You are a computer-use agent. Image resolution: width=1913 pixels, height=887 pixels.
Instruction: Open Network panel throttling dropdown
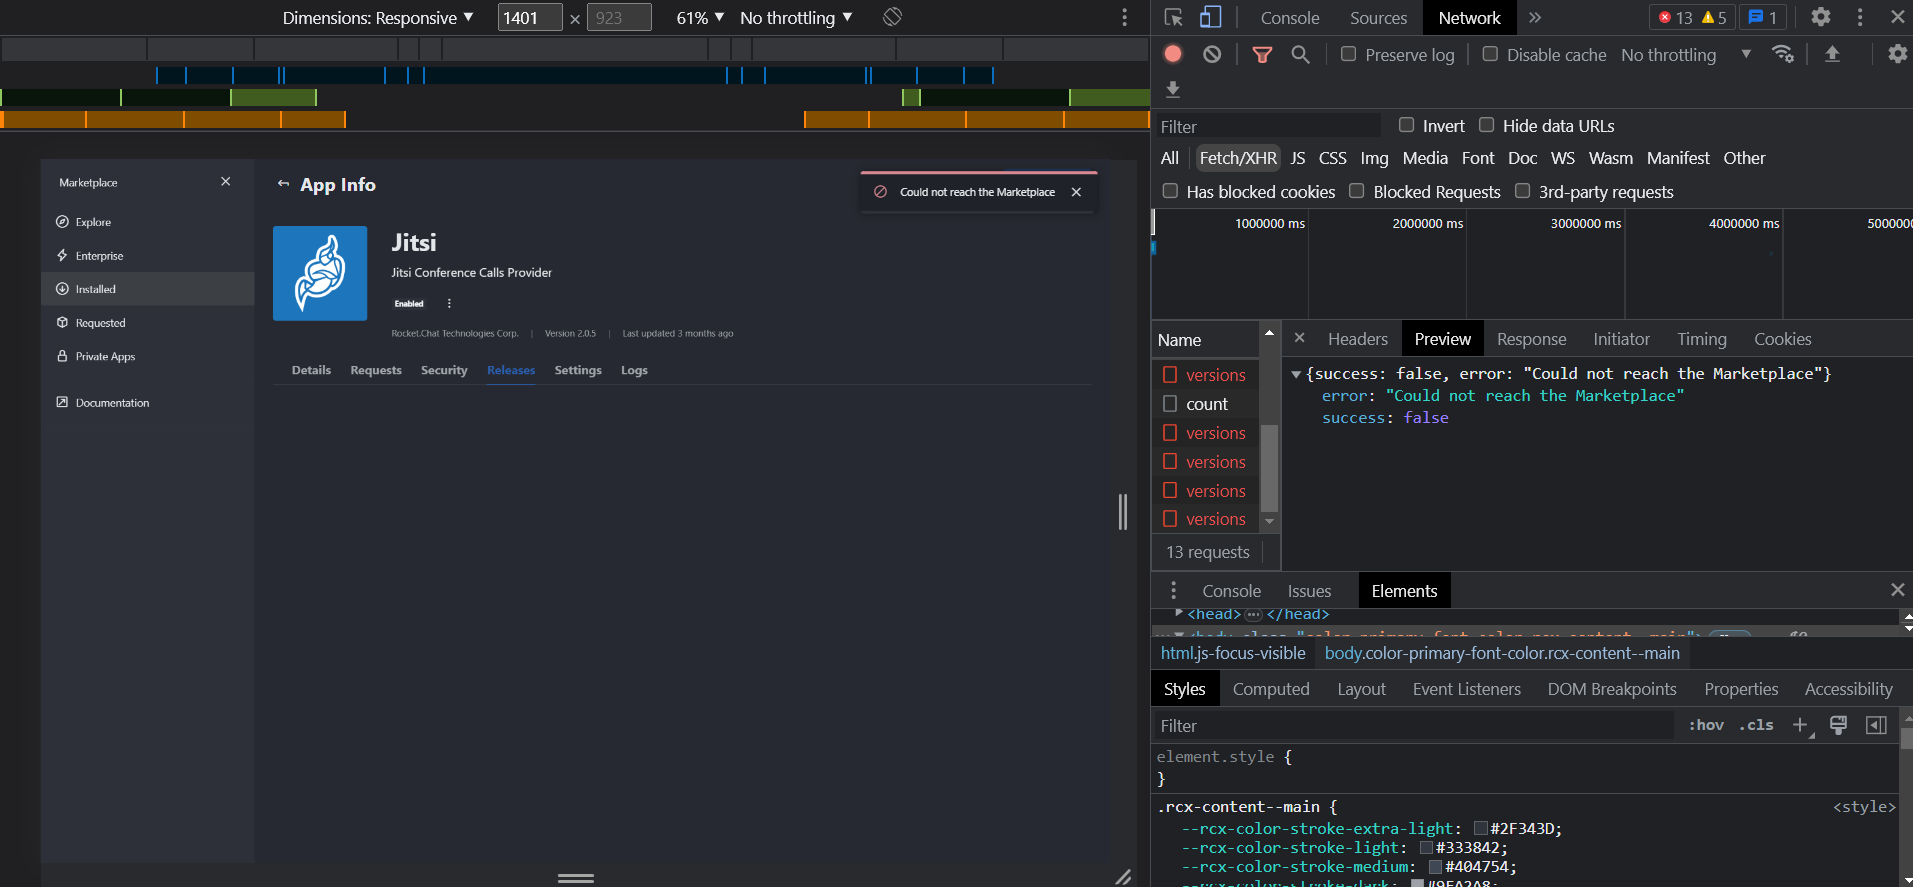[1686, 55]
